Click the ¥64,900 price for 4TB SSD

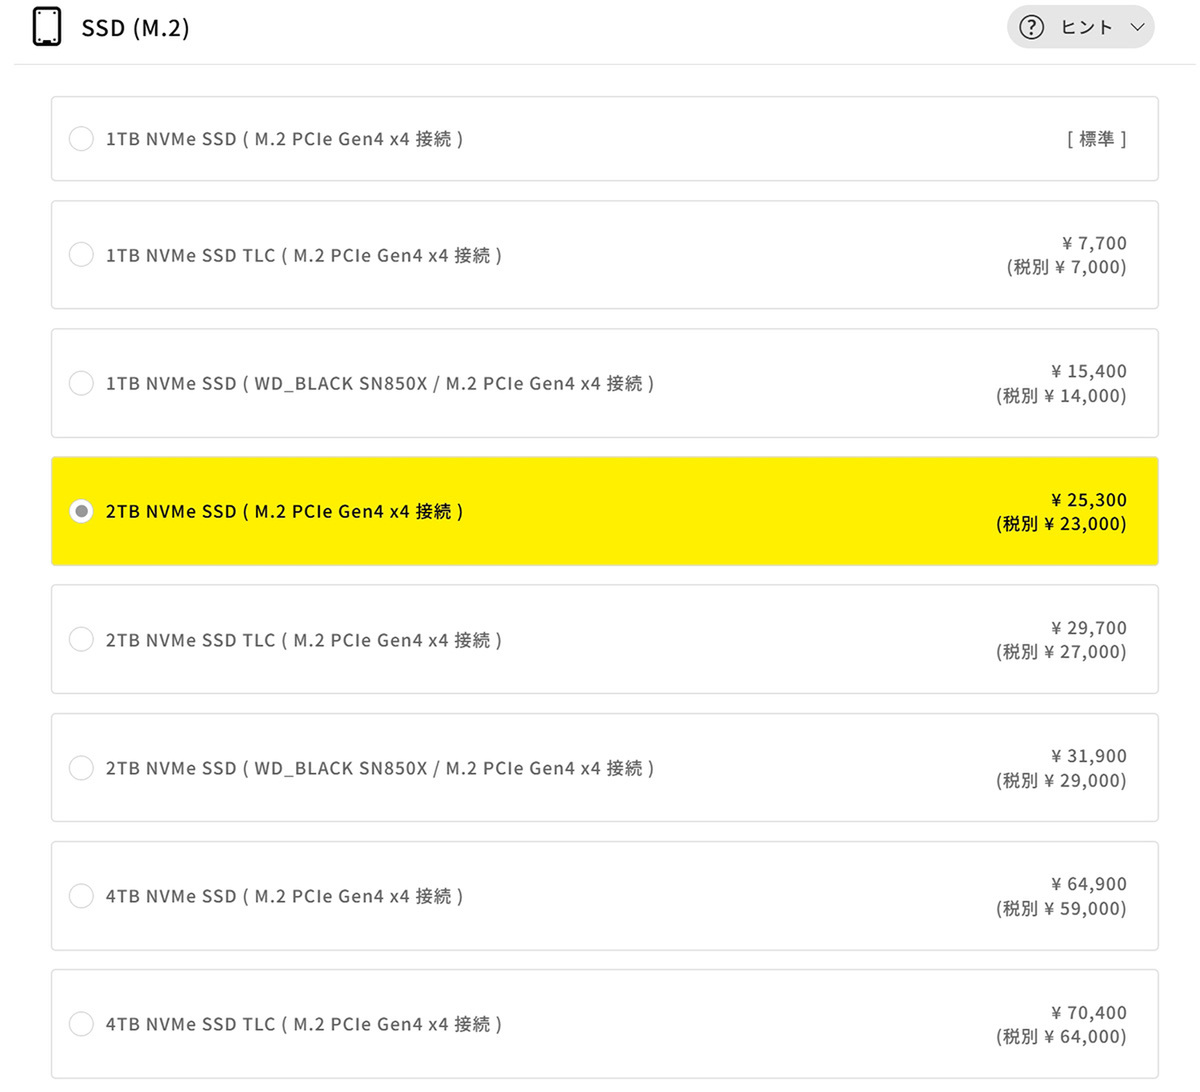point(1088,884)
